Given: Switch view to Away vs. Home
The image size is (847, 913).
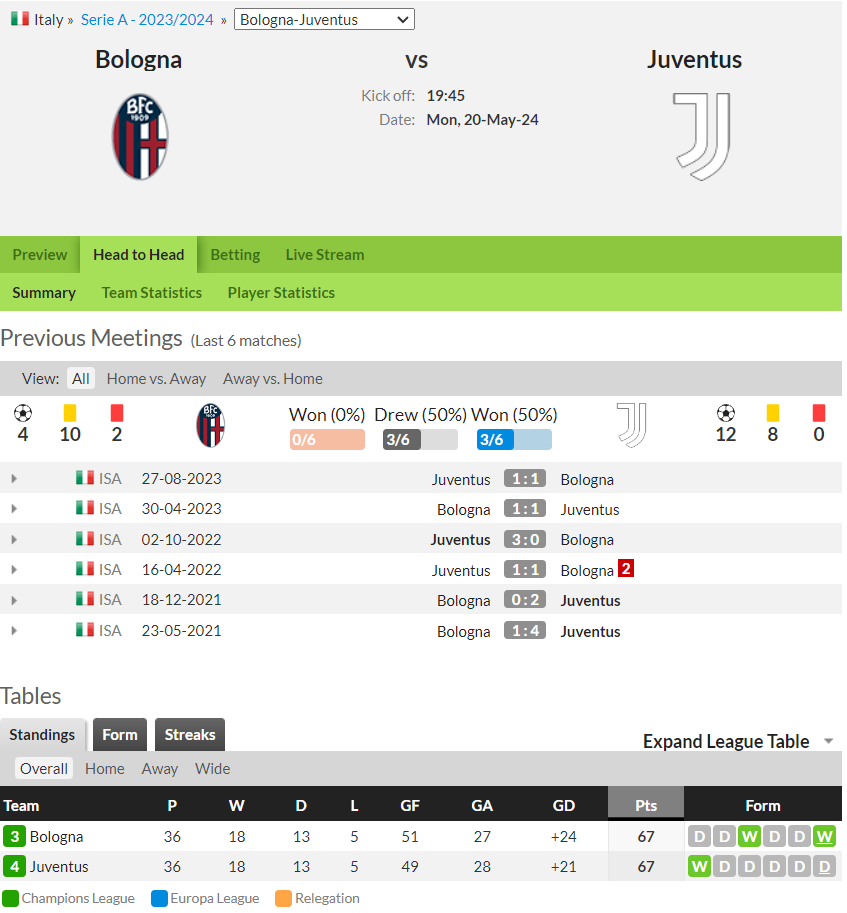Looking at the screenshot, I should click(x=272, y=379).
